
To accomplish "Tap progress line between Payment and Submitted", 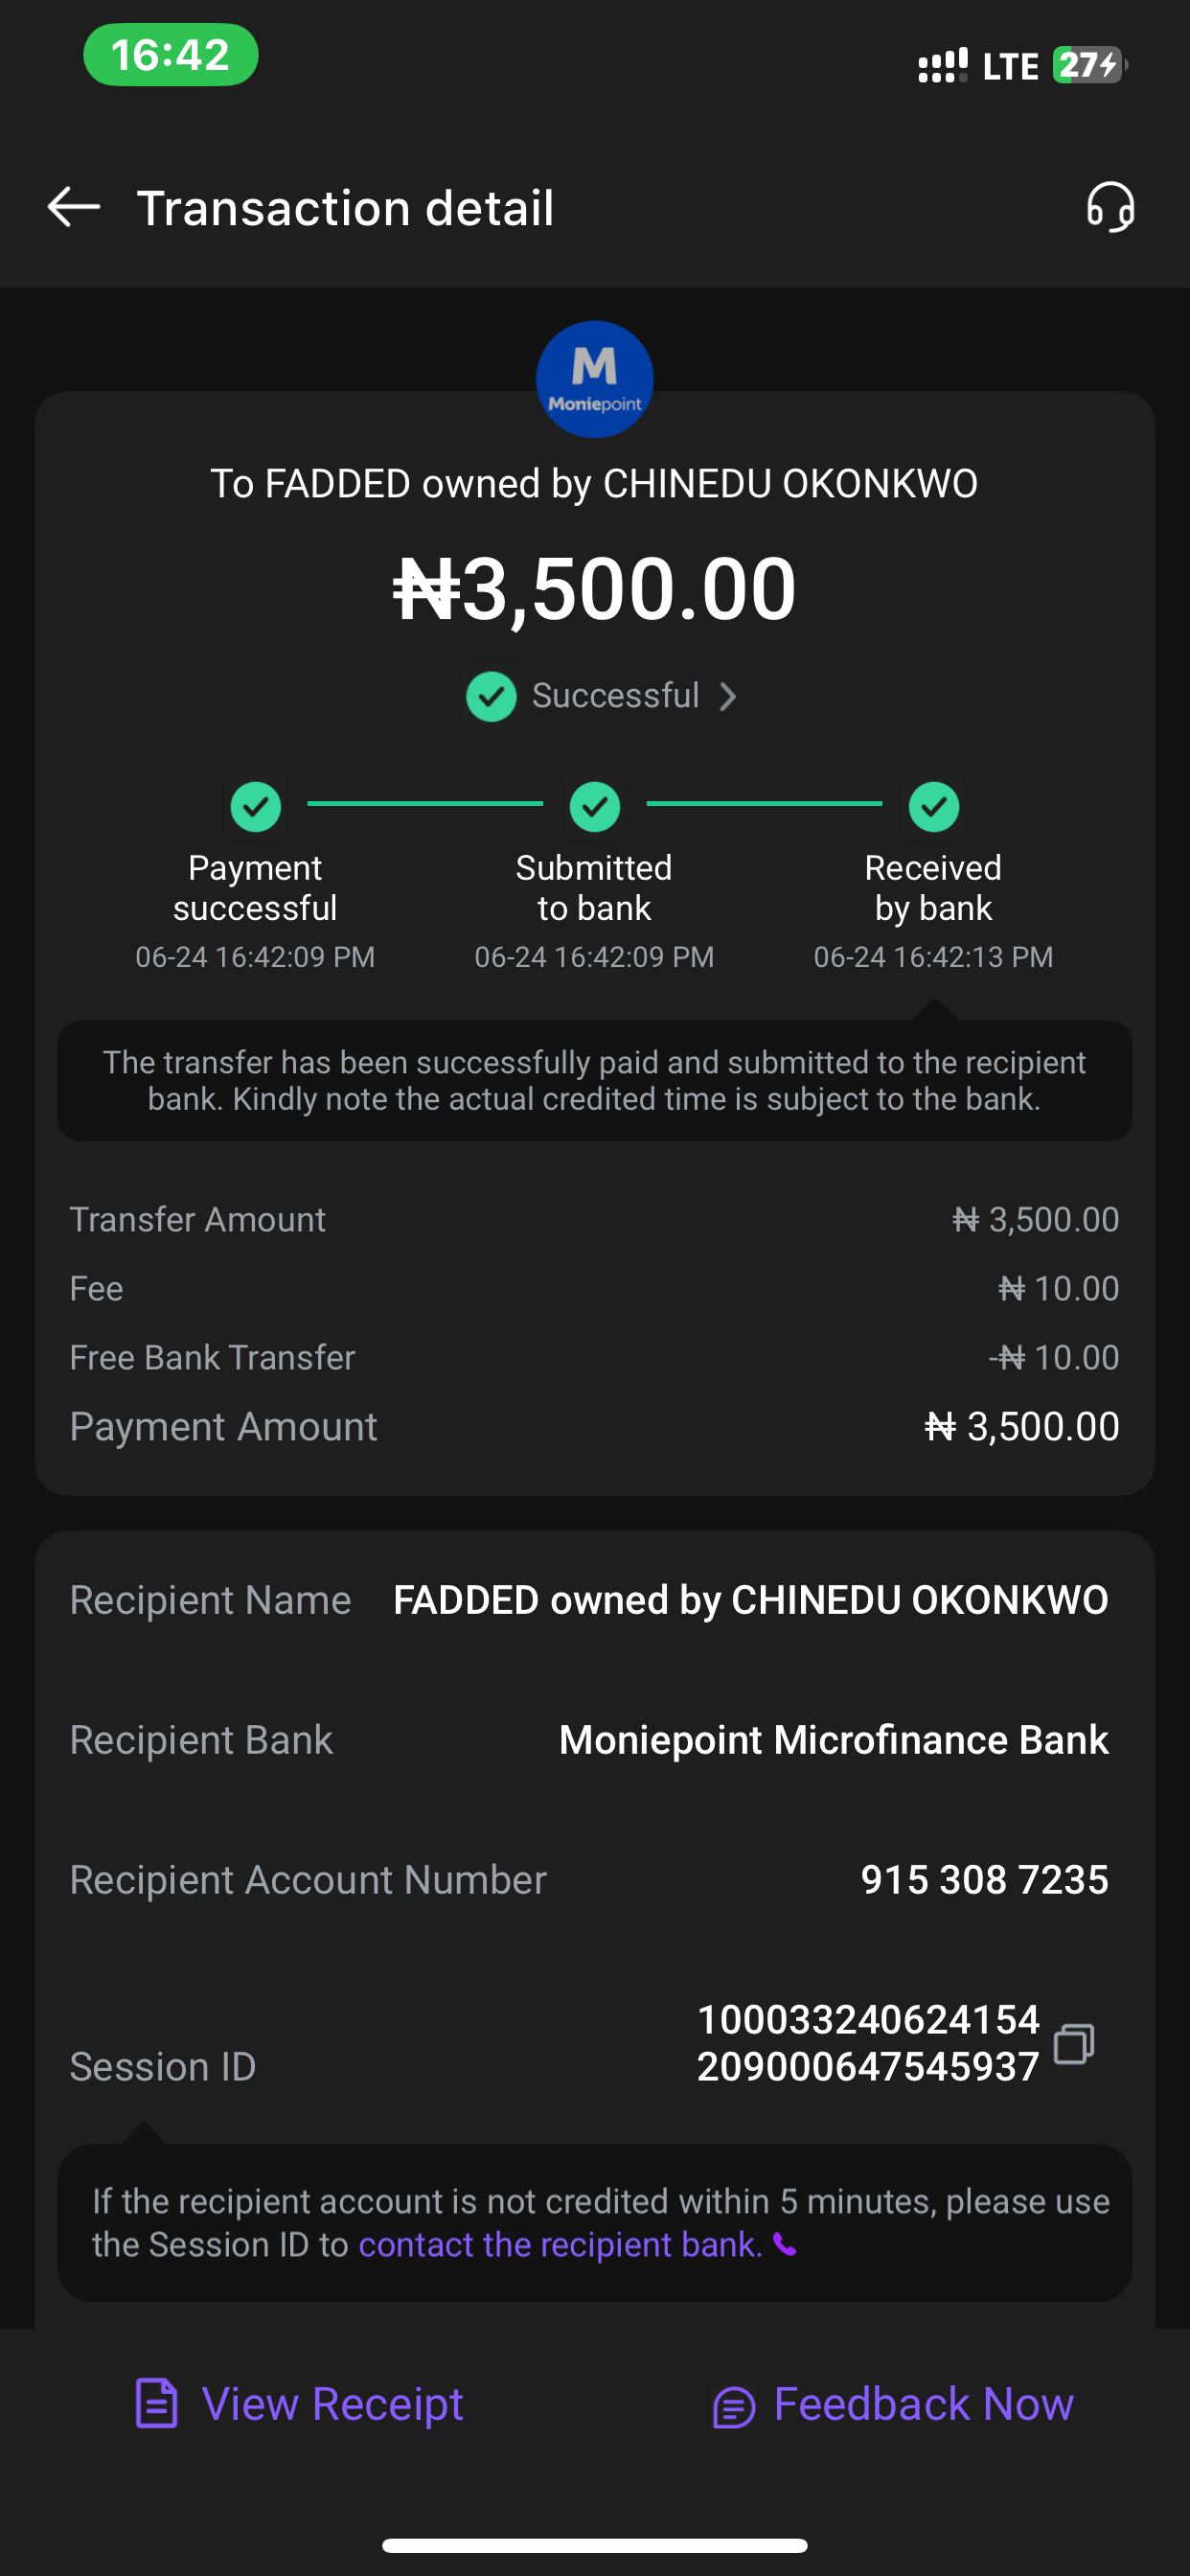I will coord(424,803).
